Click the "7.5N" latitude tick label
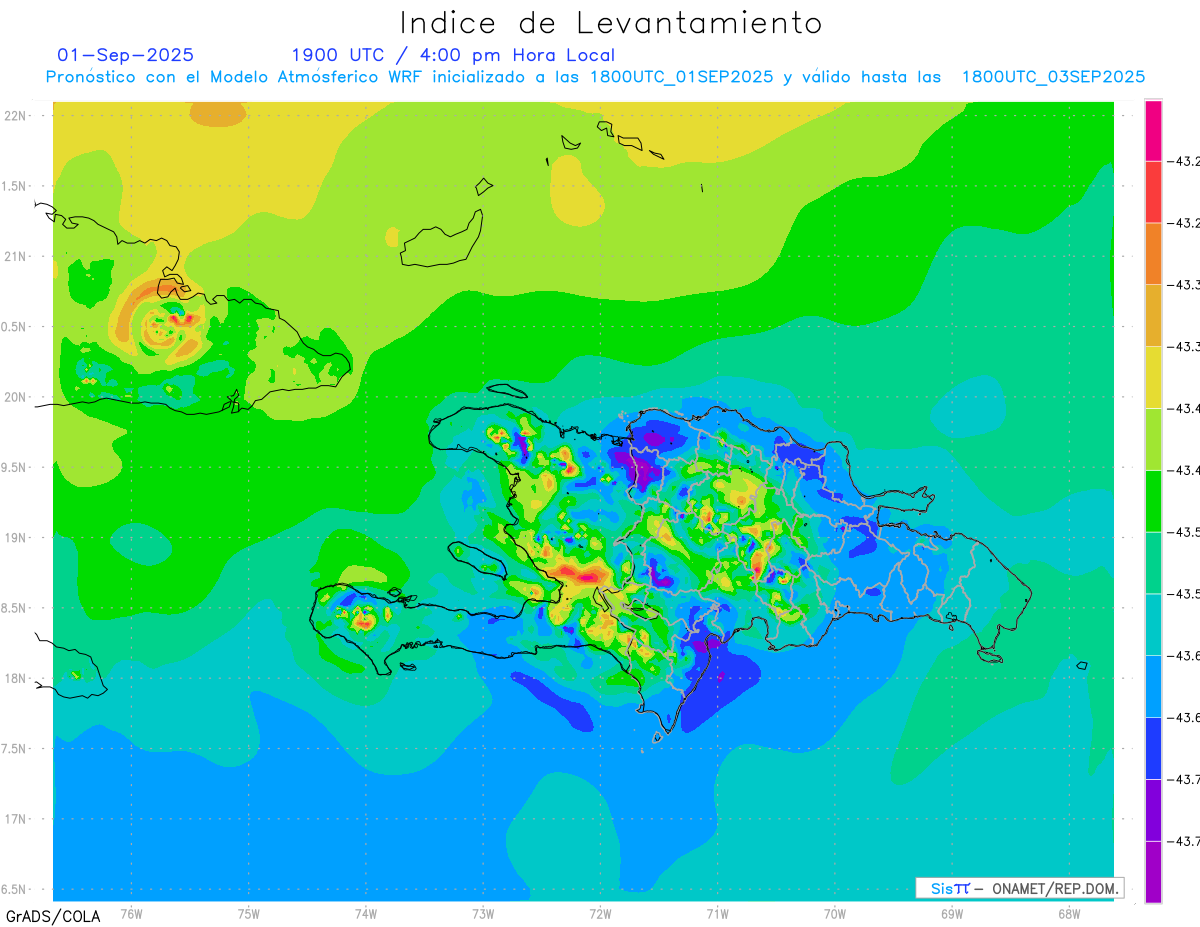This screenshot has width=1200, height=927. click(x=15, y=749)
